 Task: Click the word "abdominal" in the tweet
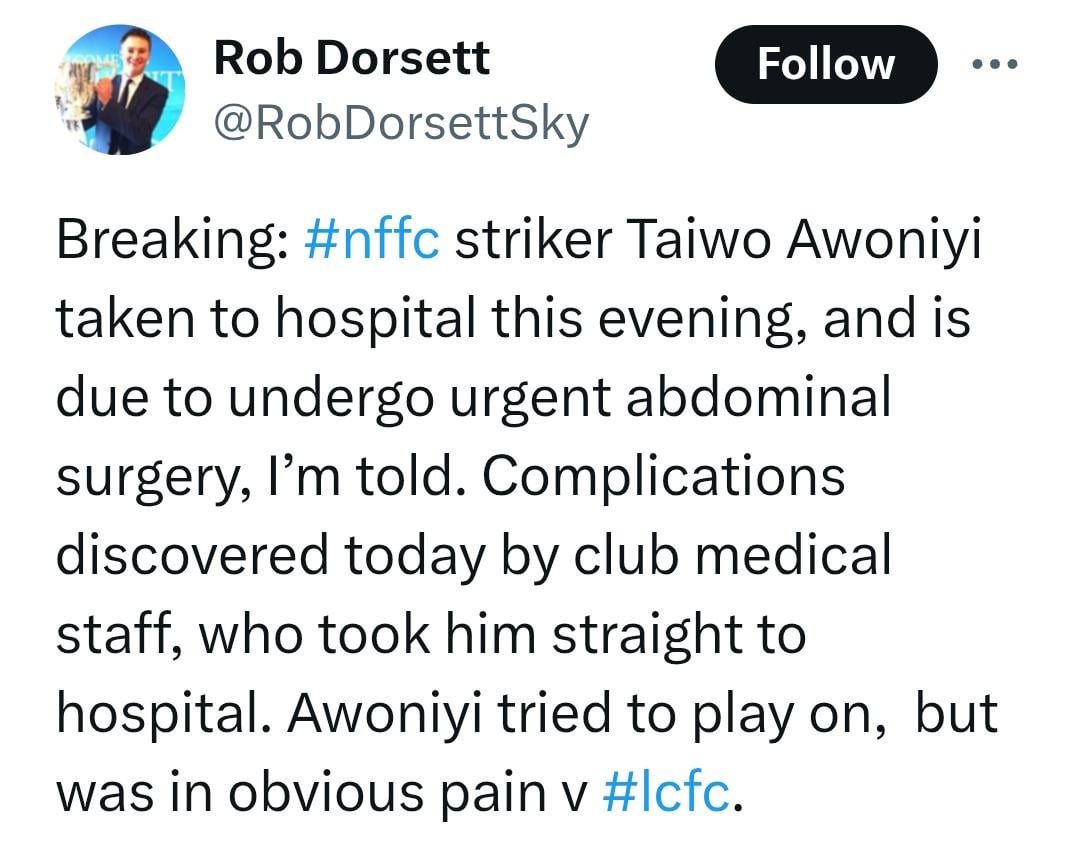(758, 397)
